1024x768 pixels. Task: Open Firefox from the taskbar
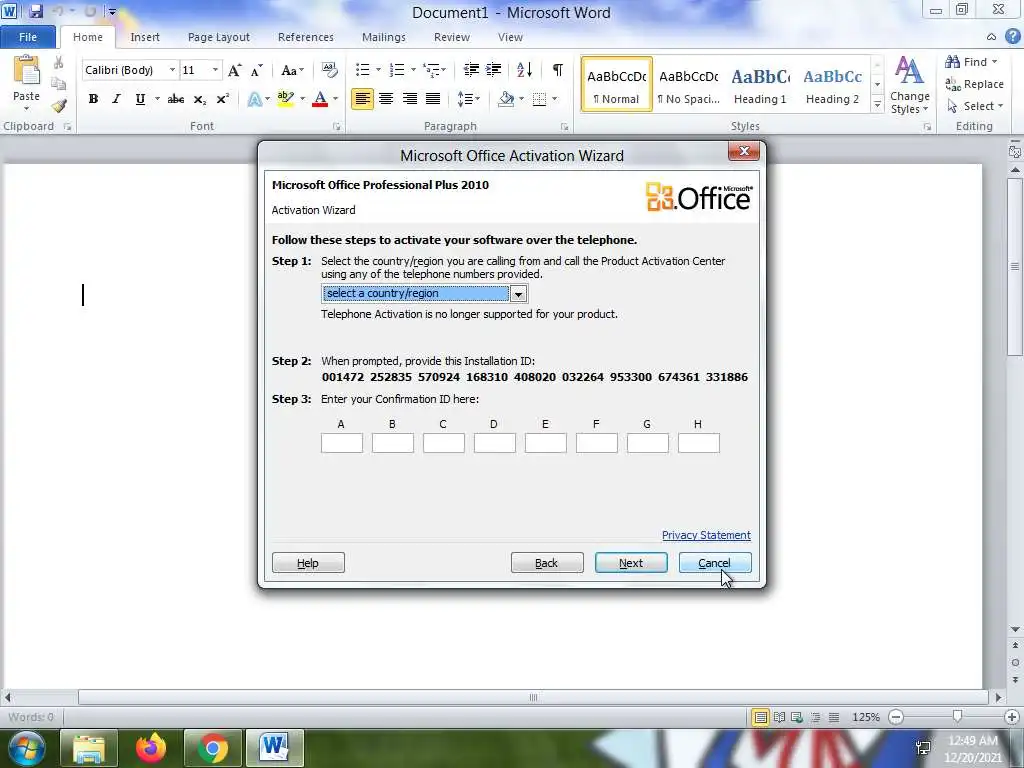click(x=151, y=748)
